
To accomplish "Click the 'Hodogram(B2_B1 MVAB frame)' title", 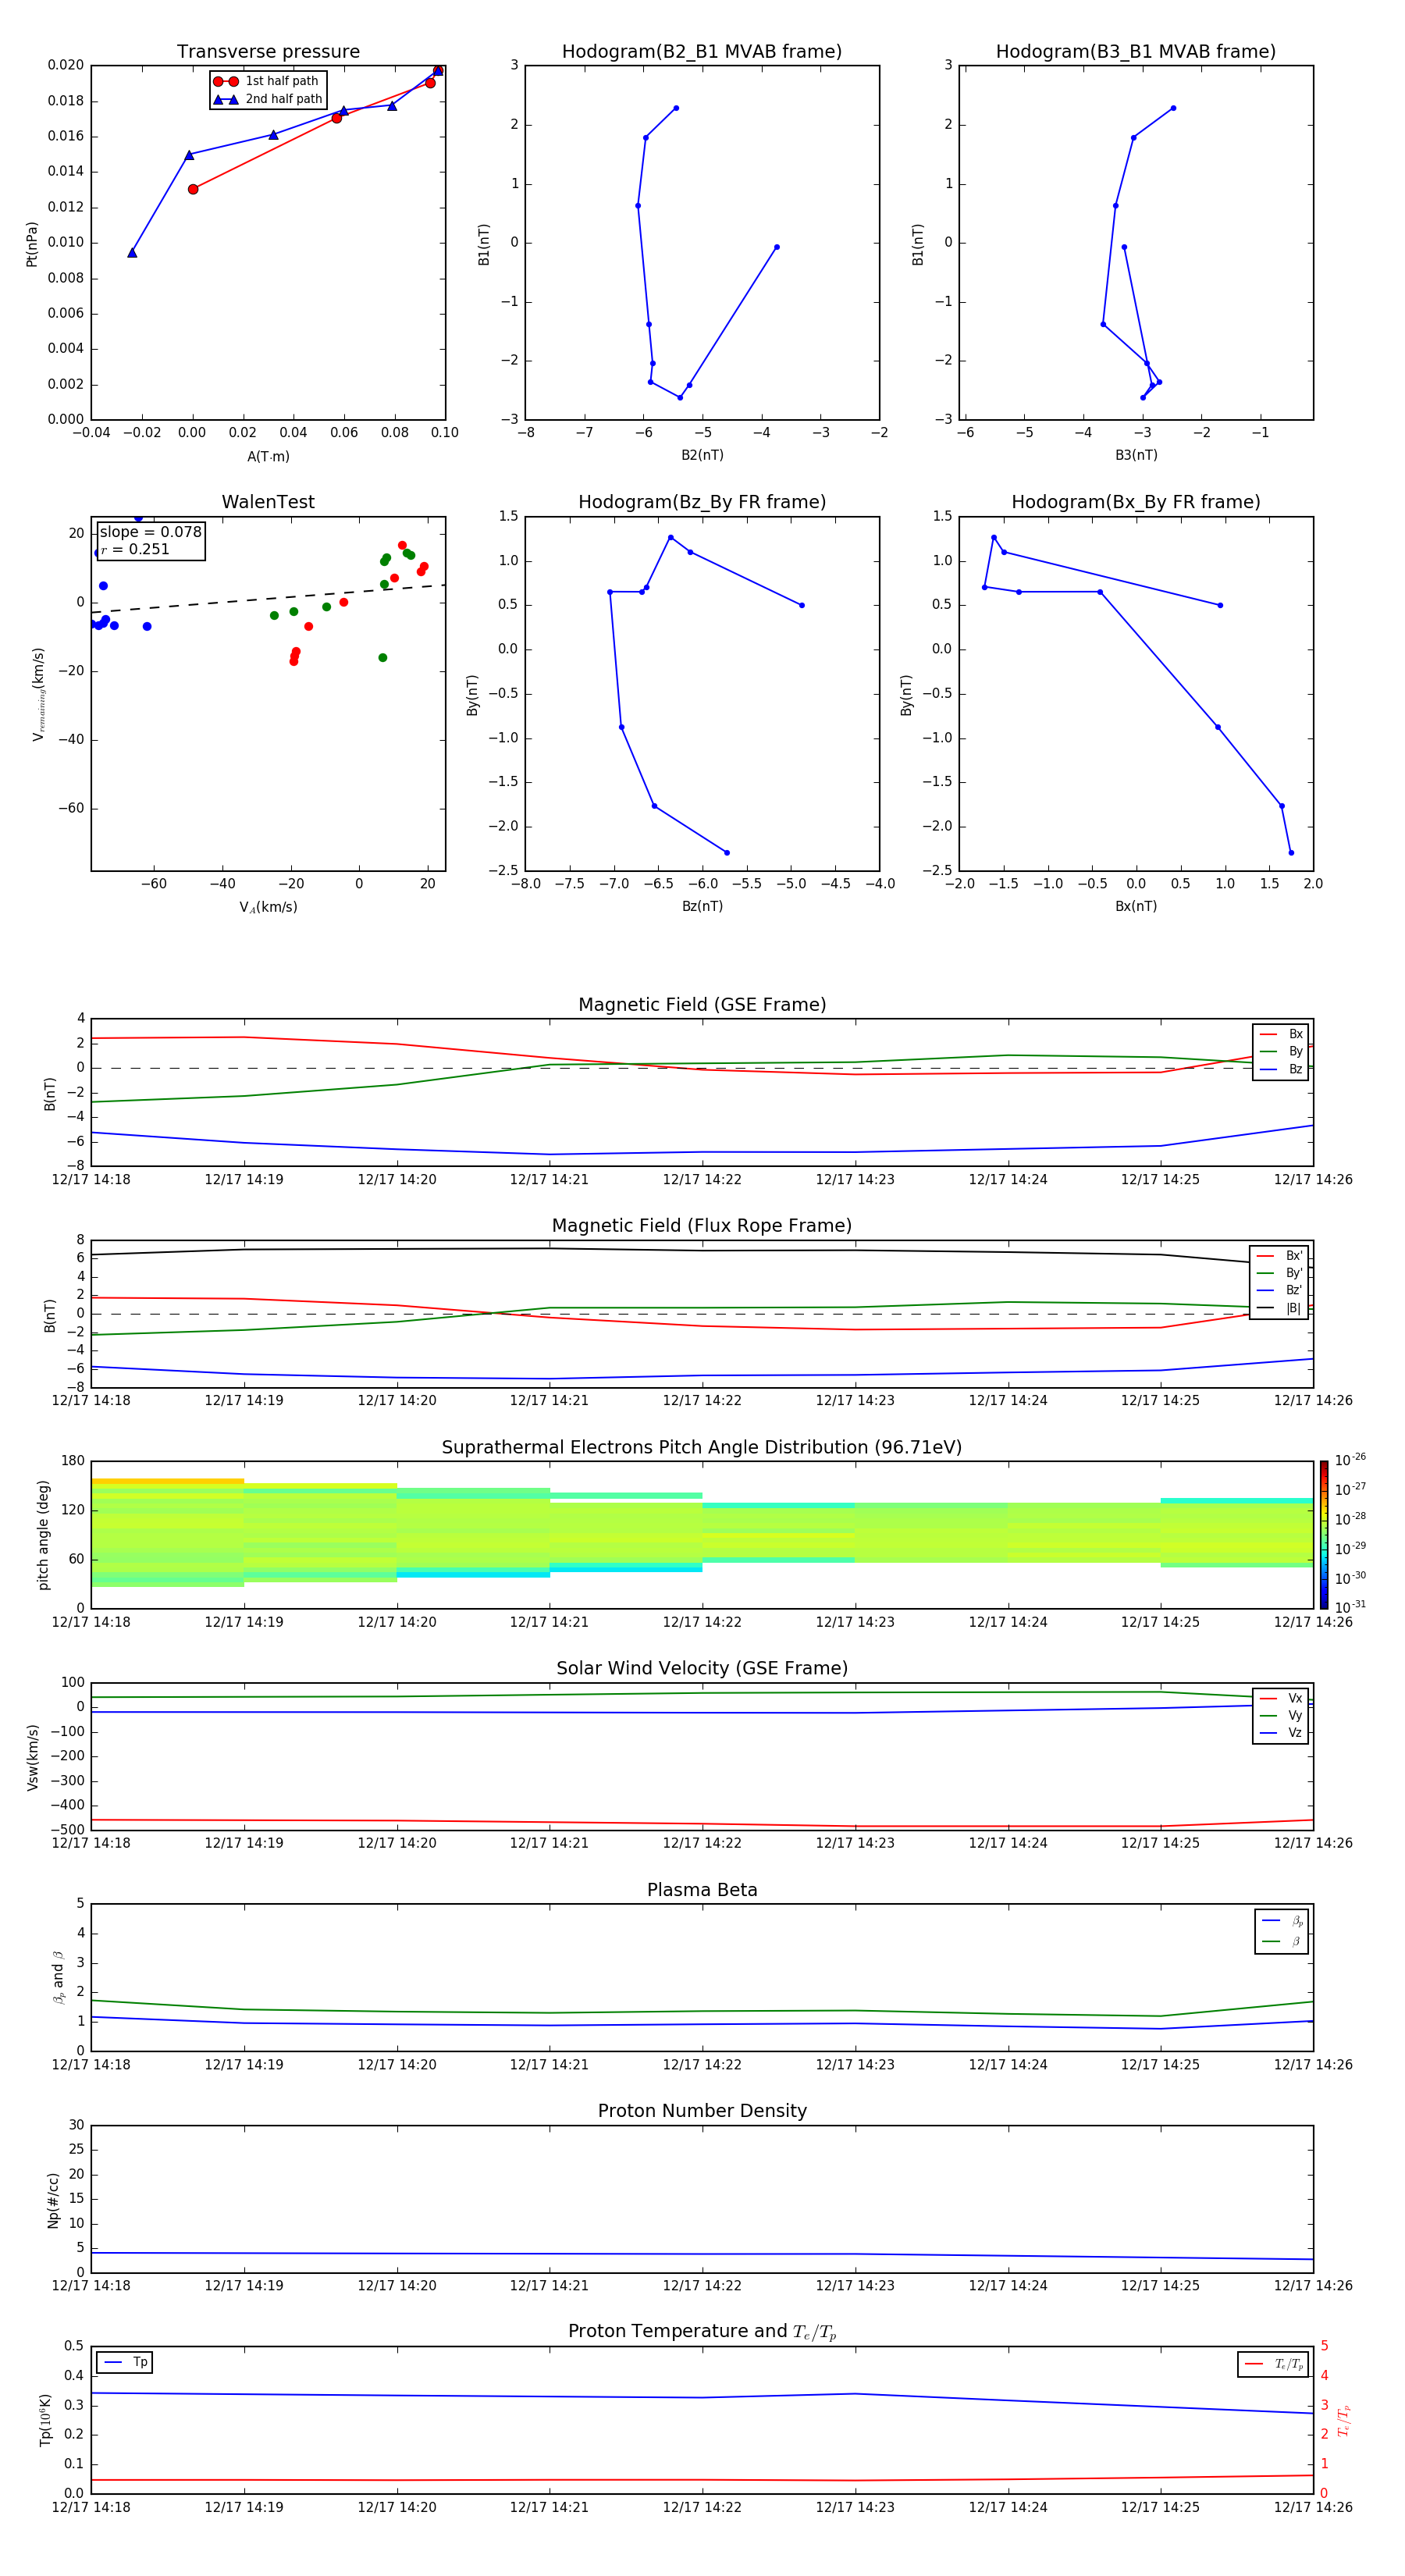I will 702,52.
